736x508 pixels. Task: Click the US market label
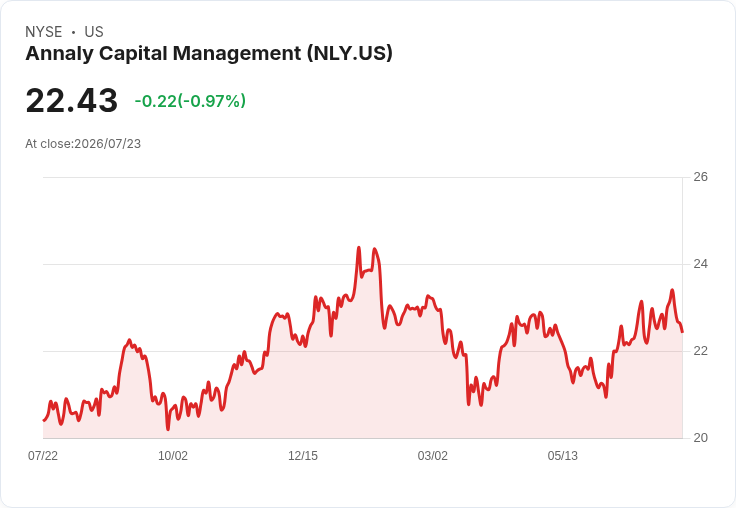[x=94, y=32]
